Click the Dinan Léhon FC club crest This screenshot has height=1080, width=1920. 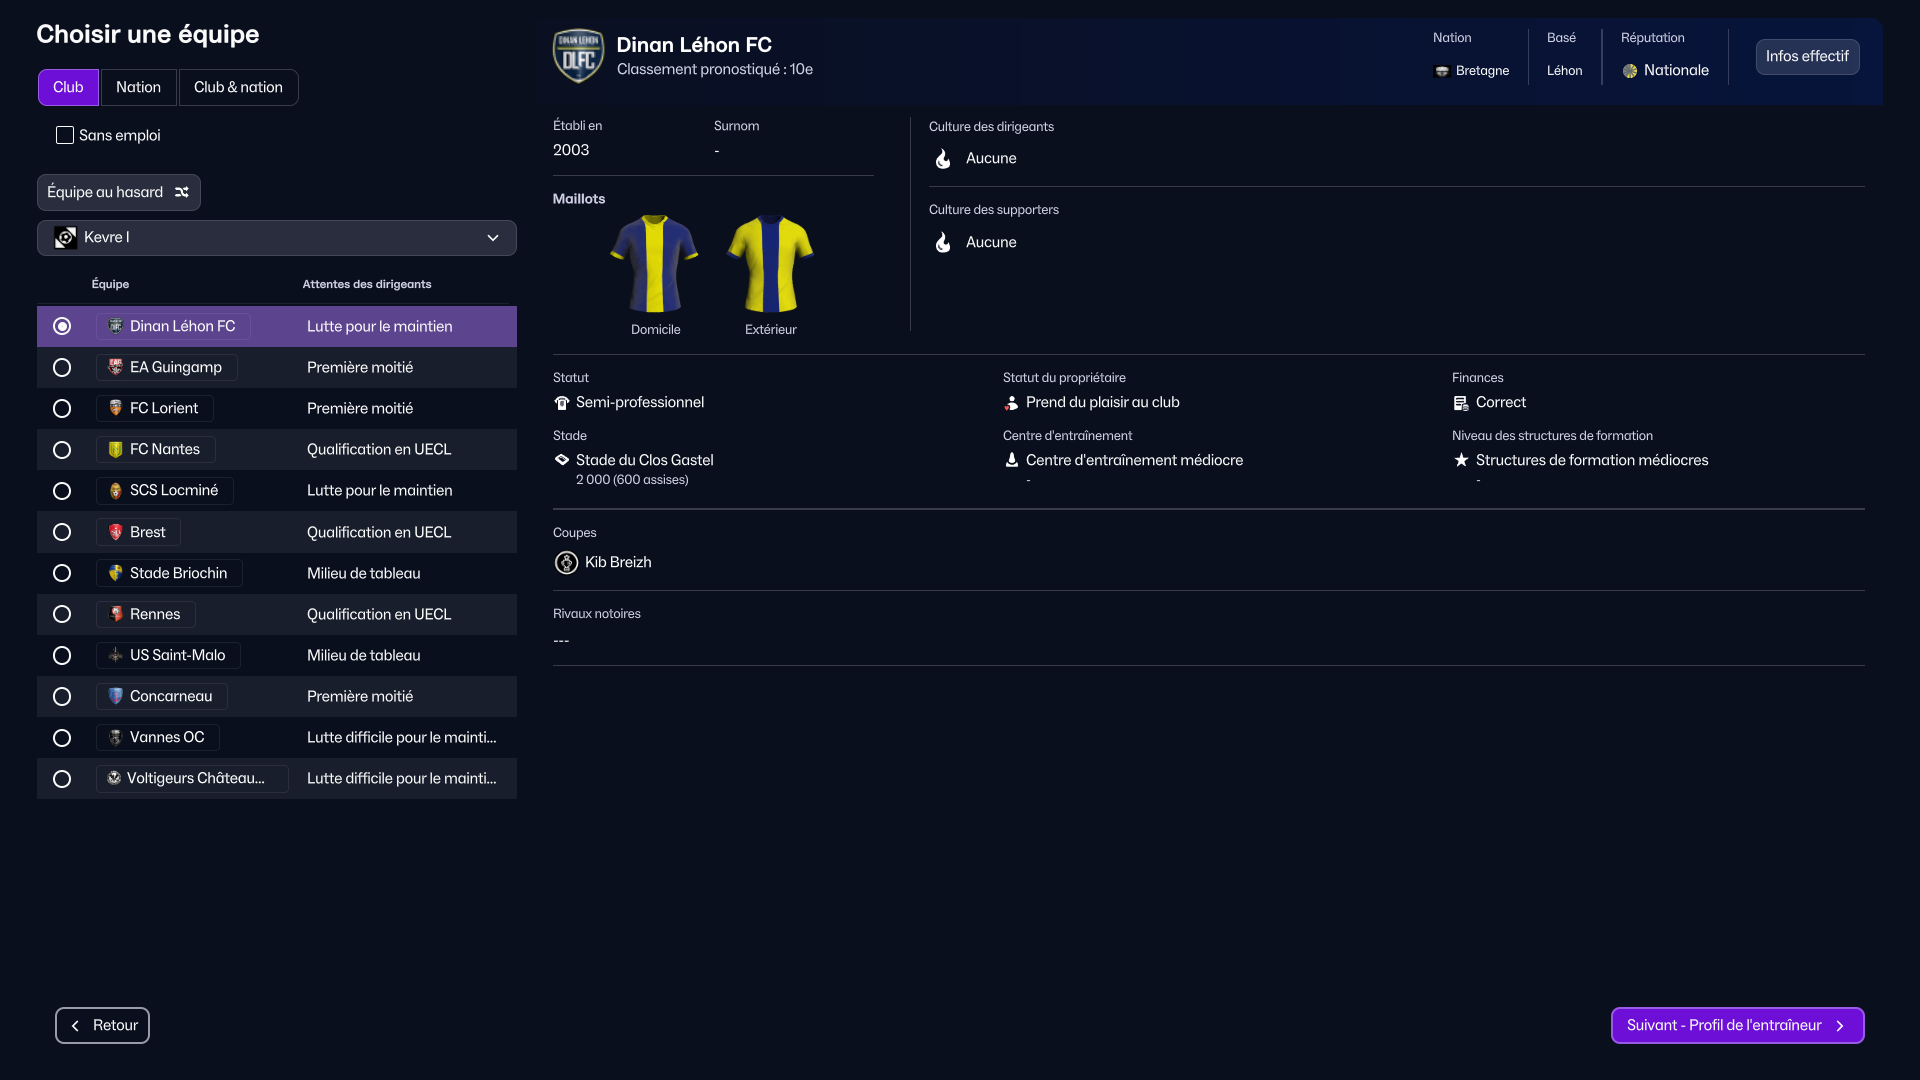578,56
